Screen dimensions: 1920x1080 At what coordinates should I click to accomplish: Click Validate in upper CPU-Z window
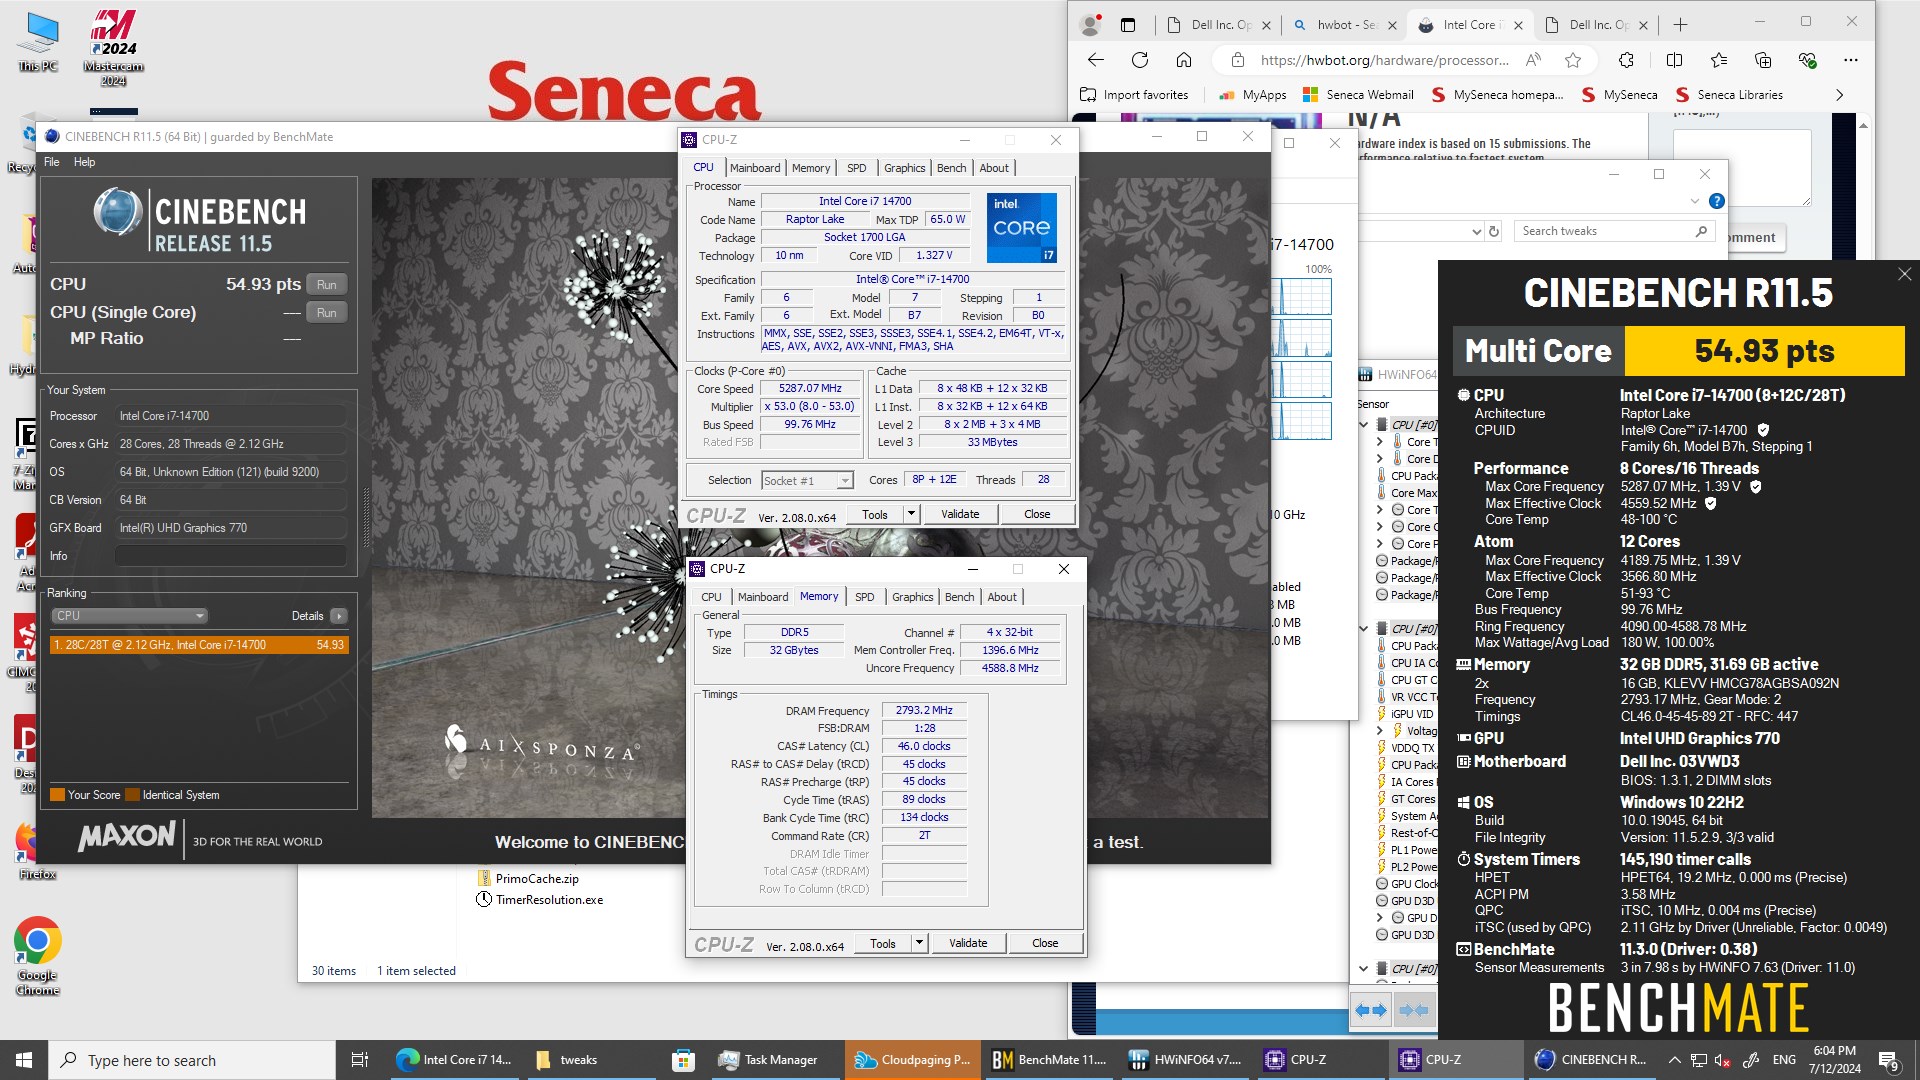click(x=960, y=514)
